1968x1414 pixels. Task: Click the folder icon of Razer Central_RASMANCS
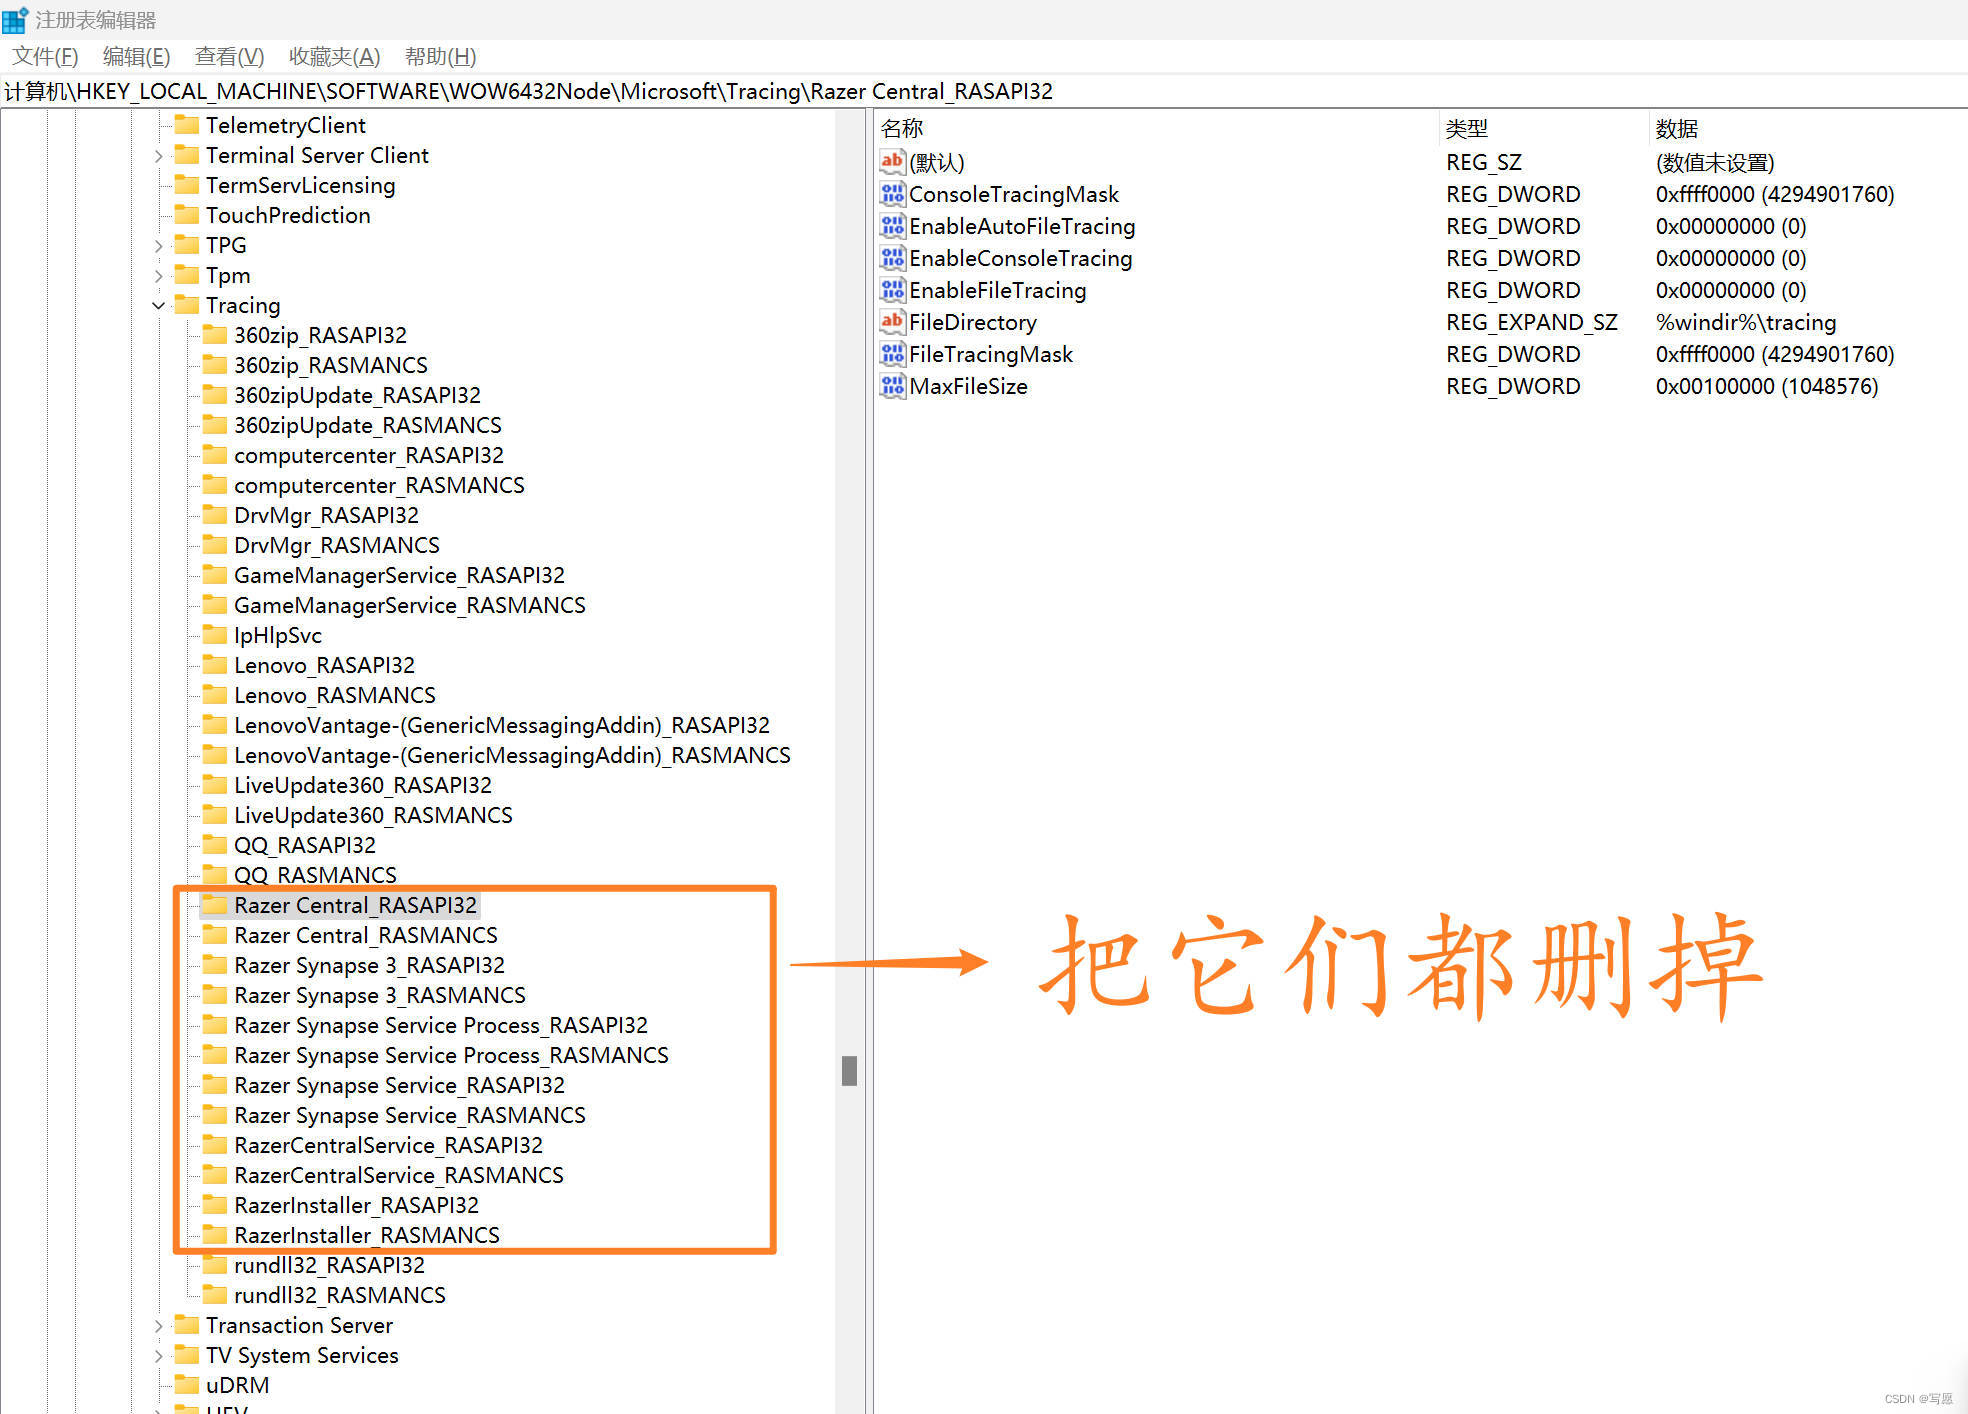(214, 935)
